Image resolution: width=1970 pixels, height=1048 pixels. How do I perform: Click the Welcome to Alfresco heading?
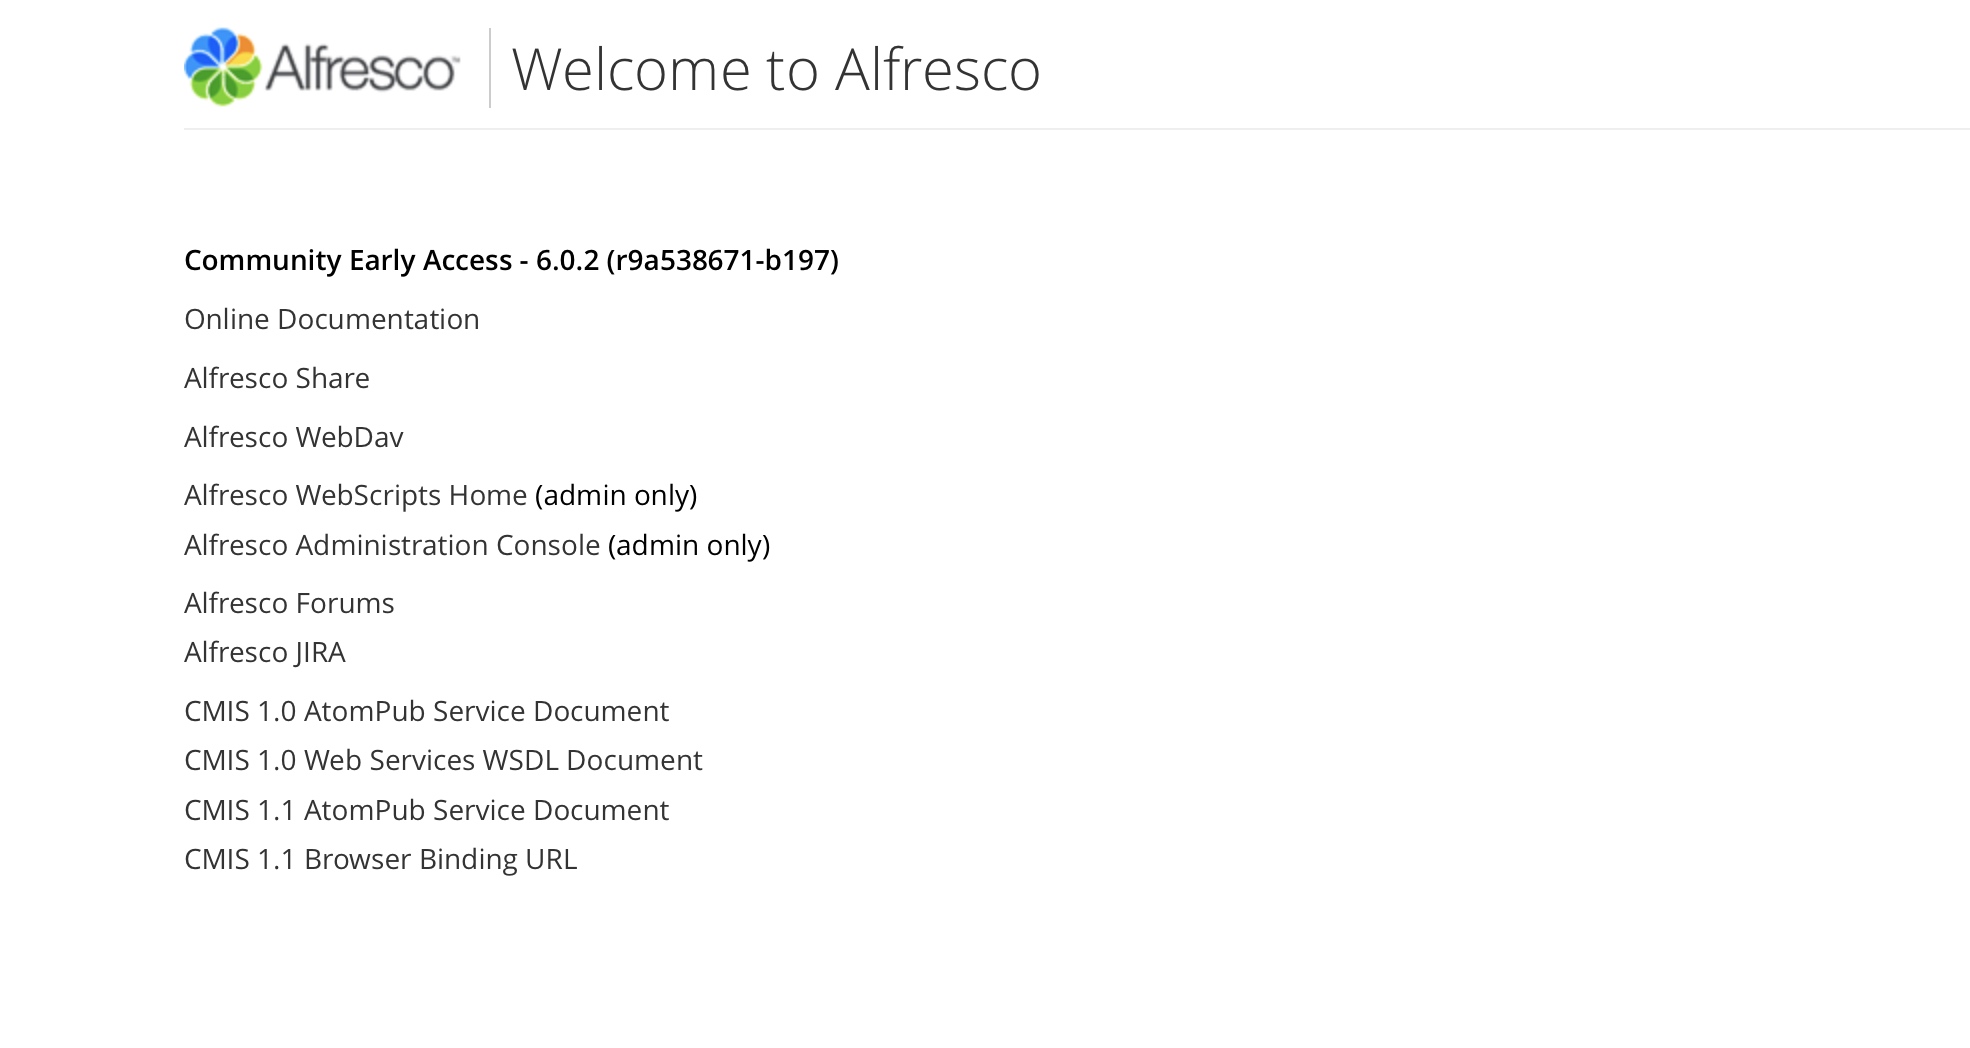point(776,70)
